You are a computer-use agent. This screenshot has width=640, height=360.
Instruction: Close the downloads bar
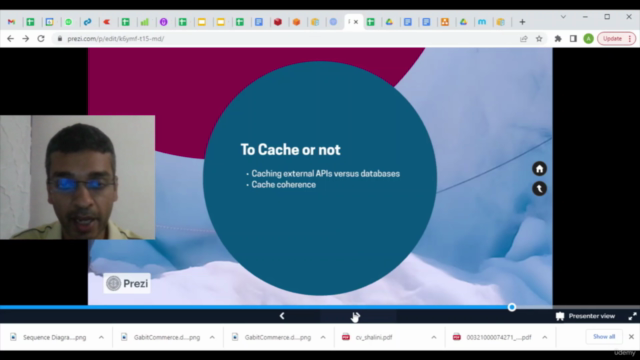(631, 337)
